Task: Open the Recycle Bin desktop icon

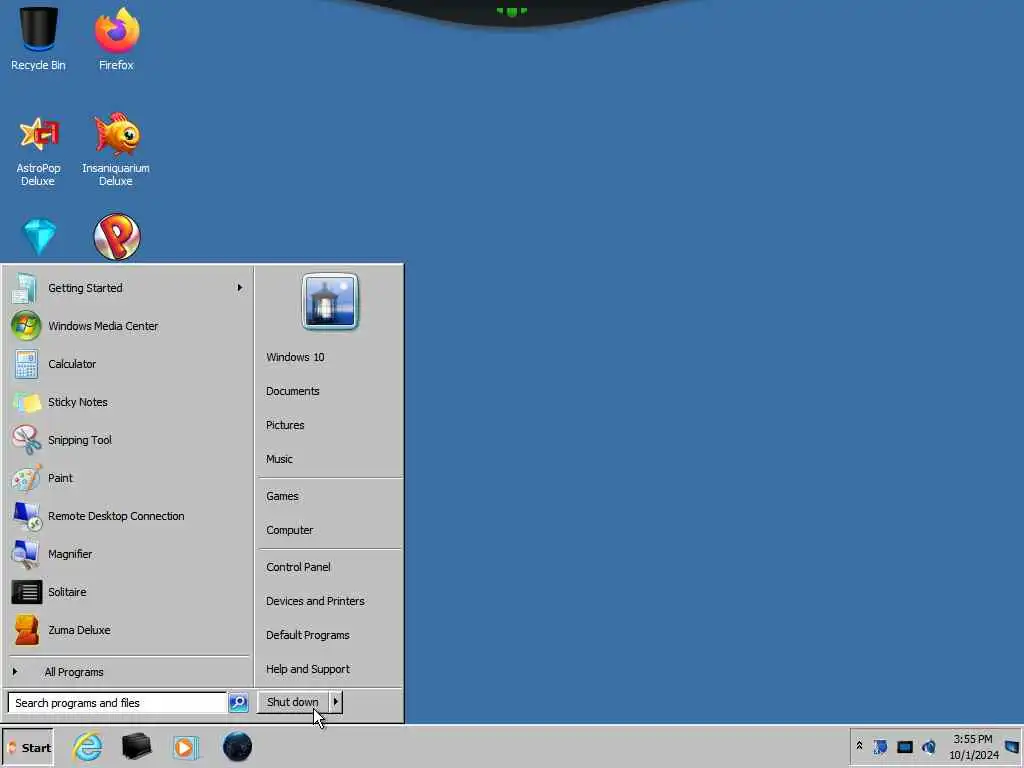Action: tap(38, 38)
